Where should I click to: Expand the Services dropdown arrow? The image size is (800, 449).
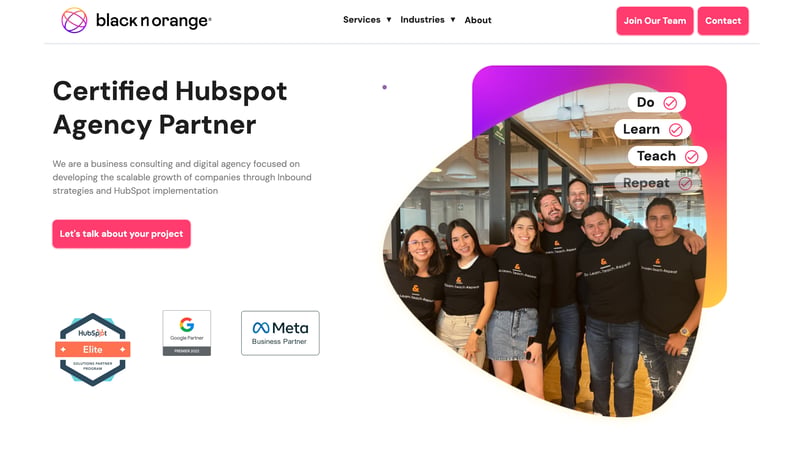click(x=389, y=20)
